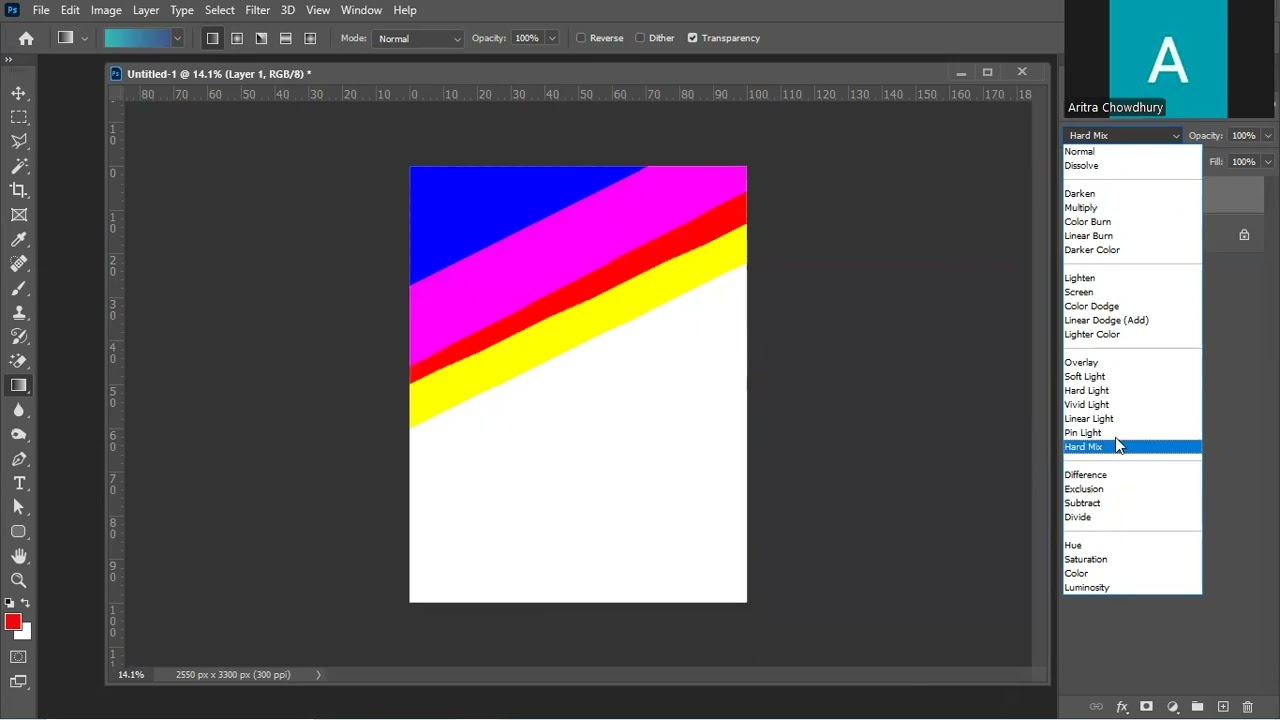Image resolution: width=1280 pixels, height=720 pixels.
Task: Create a new layer group folder
Action: 1197,707
